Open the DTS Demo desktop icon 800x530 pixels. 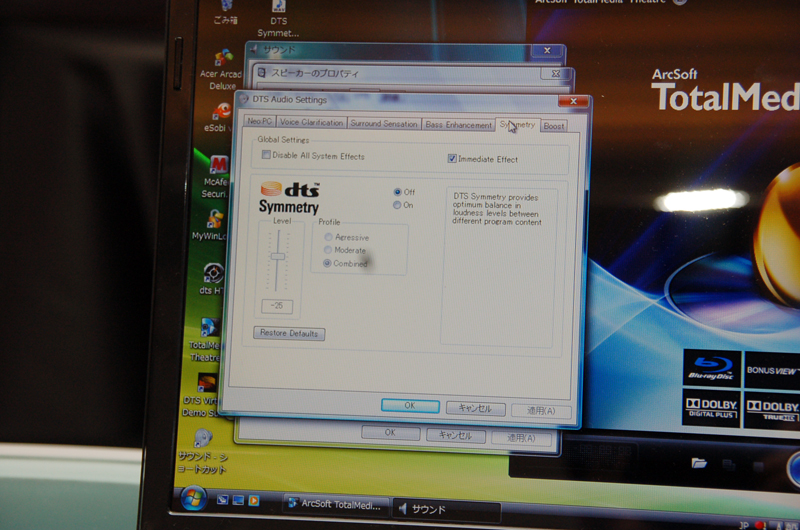click(x=203, y=395)
